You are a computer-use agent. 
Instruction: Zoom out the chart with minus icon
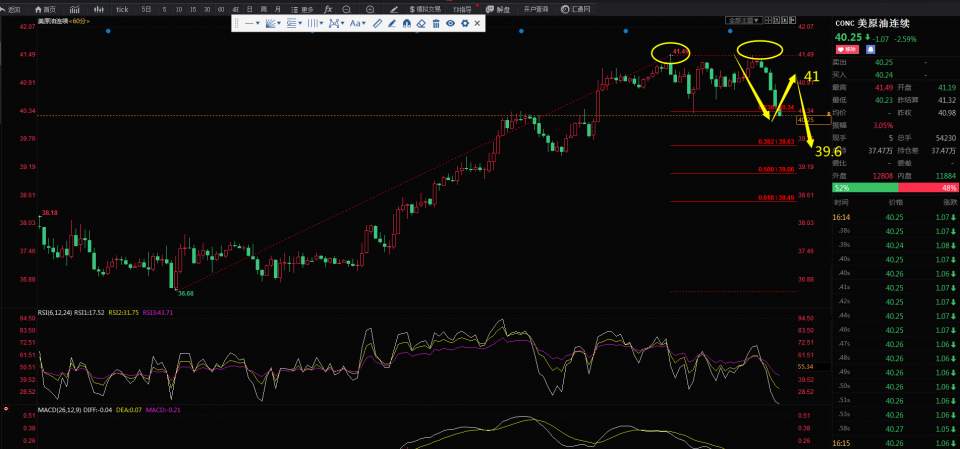(347, 10)
